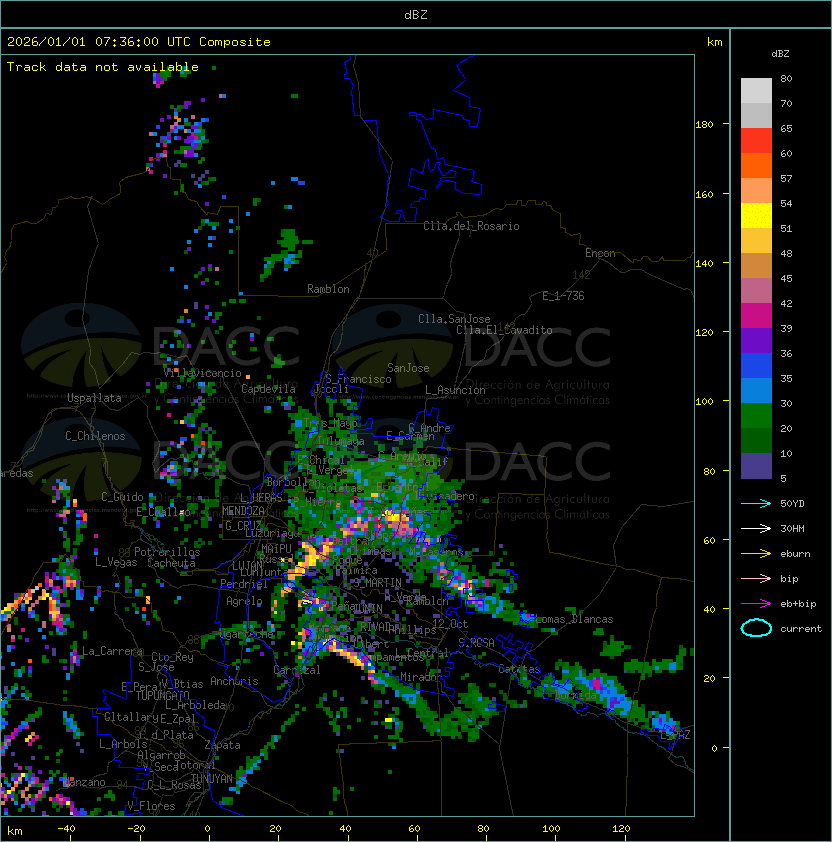832x842 pixels.
Task: Click the 'C_Chilenos' map label
Action: pos(95,436)
